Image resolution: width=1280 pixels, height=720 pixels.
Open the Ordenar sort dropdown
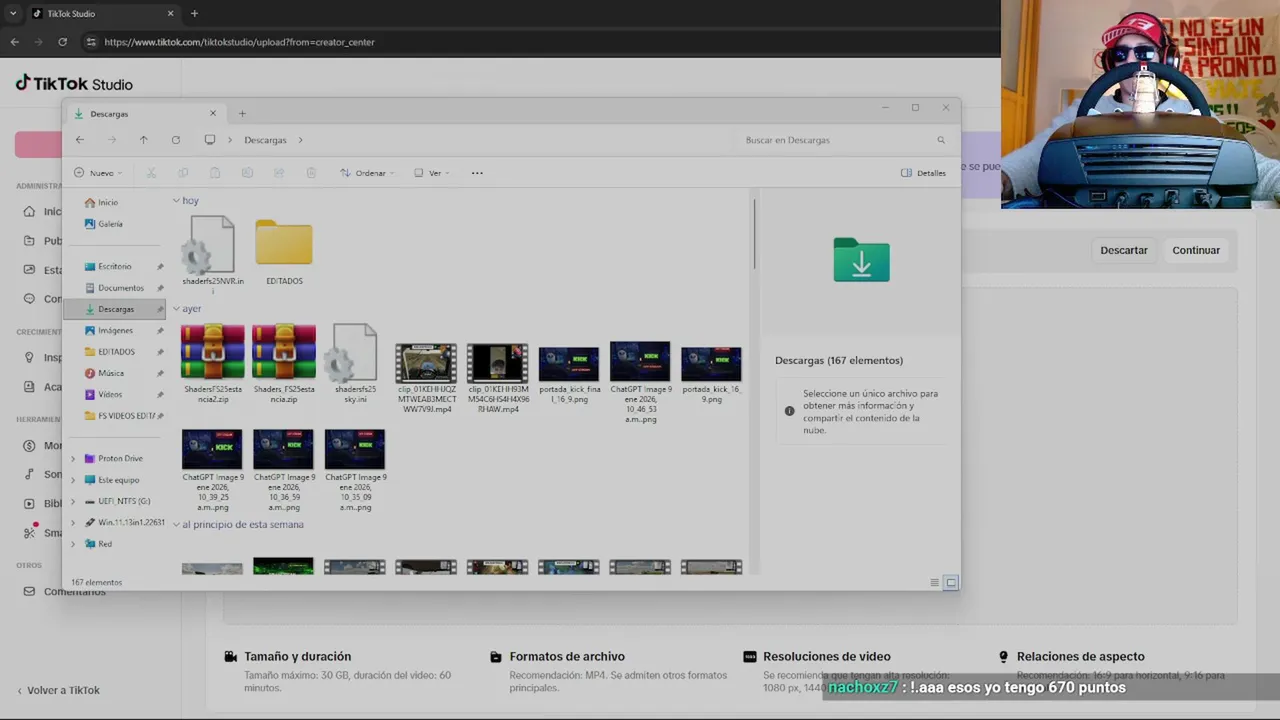click(367, 173)
